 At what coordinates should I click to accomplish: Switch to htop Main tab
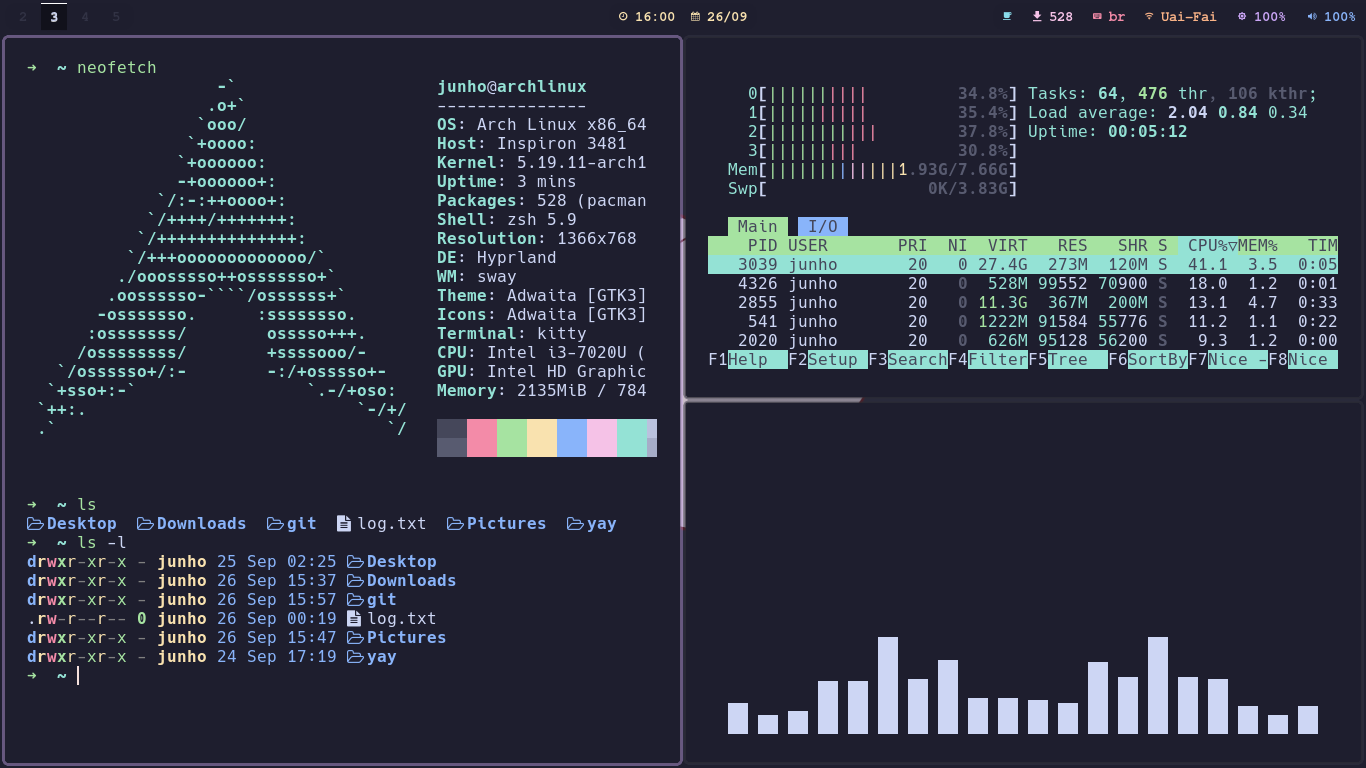tap(758, 226)
